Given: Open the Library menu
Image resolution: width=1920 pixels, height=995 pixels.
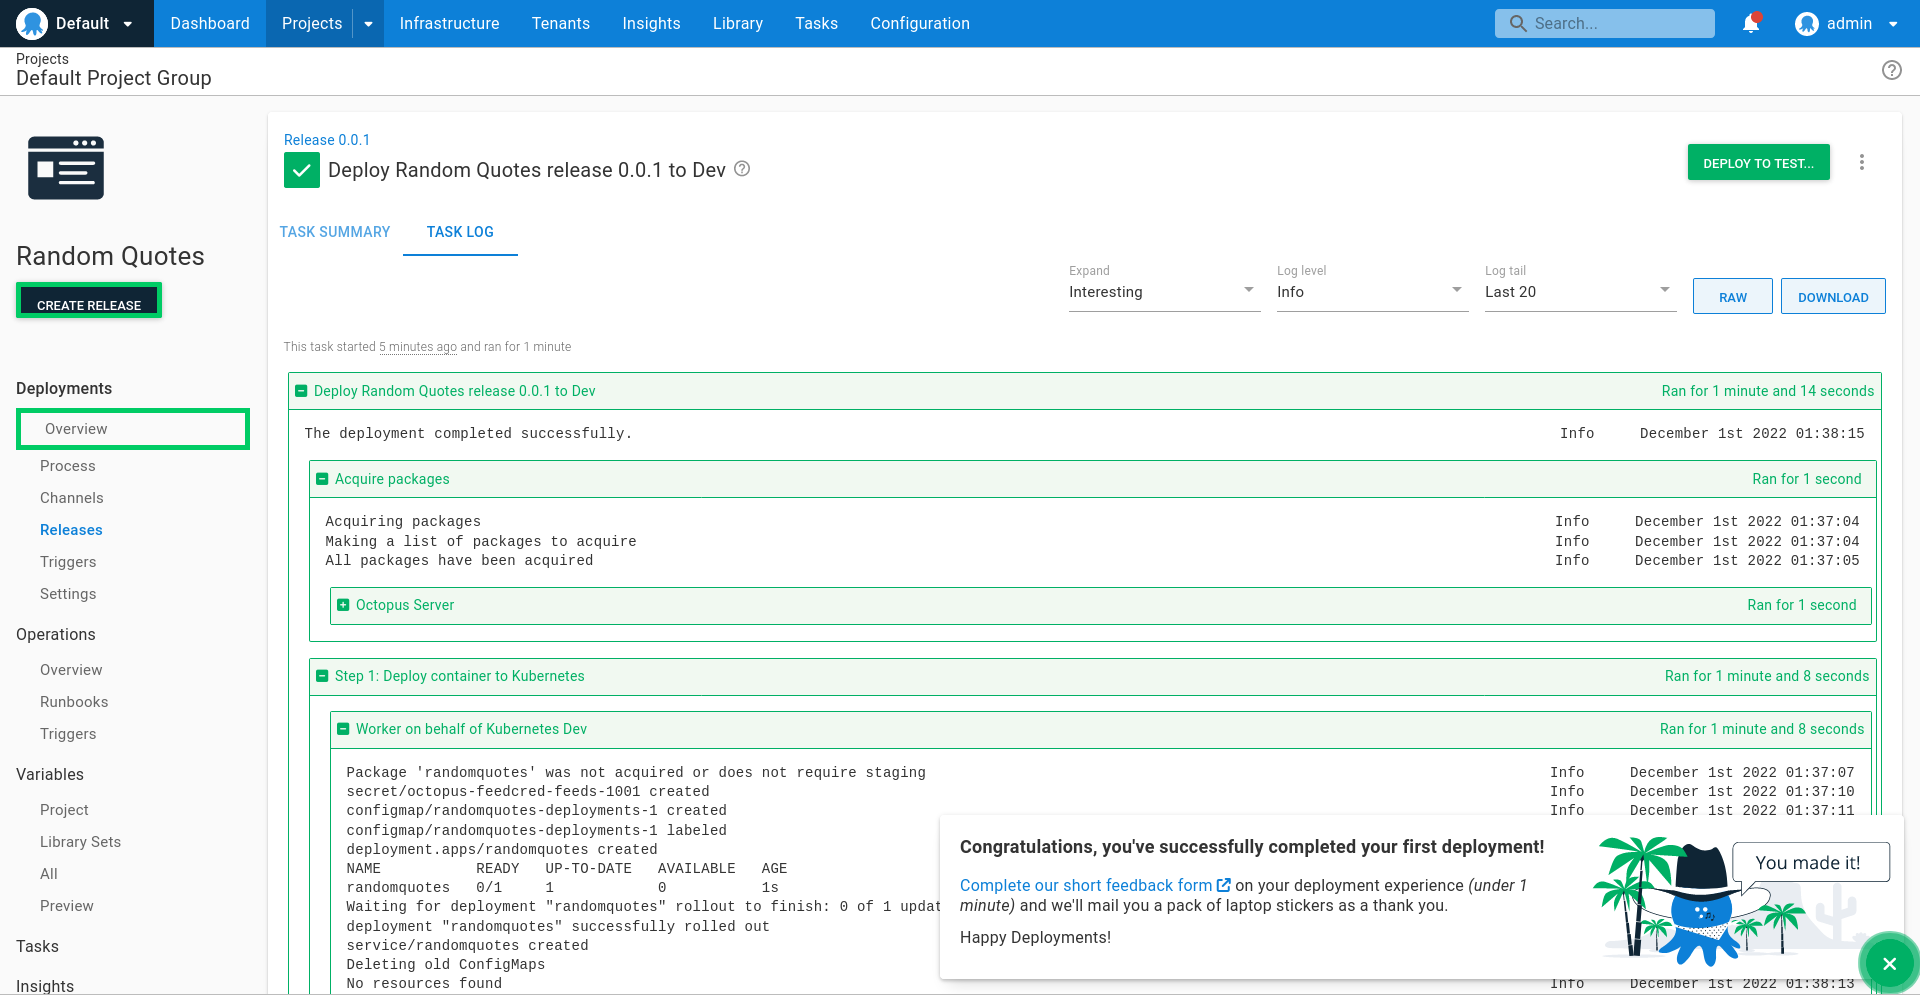Looking at the screenshot, I should [x=737, y=23].
